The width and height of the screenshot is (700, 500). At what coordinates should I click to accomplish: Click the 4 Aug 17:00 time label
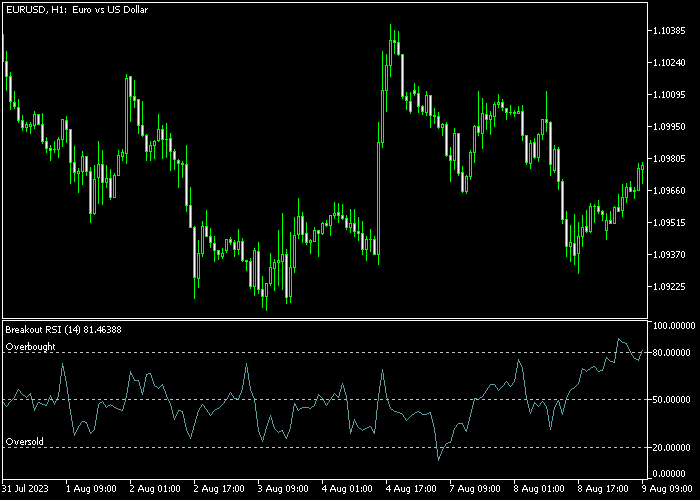point(411,488)
